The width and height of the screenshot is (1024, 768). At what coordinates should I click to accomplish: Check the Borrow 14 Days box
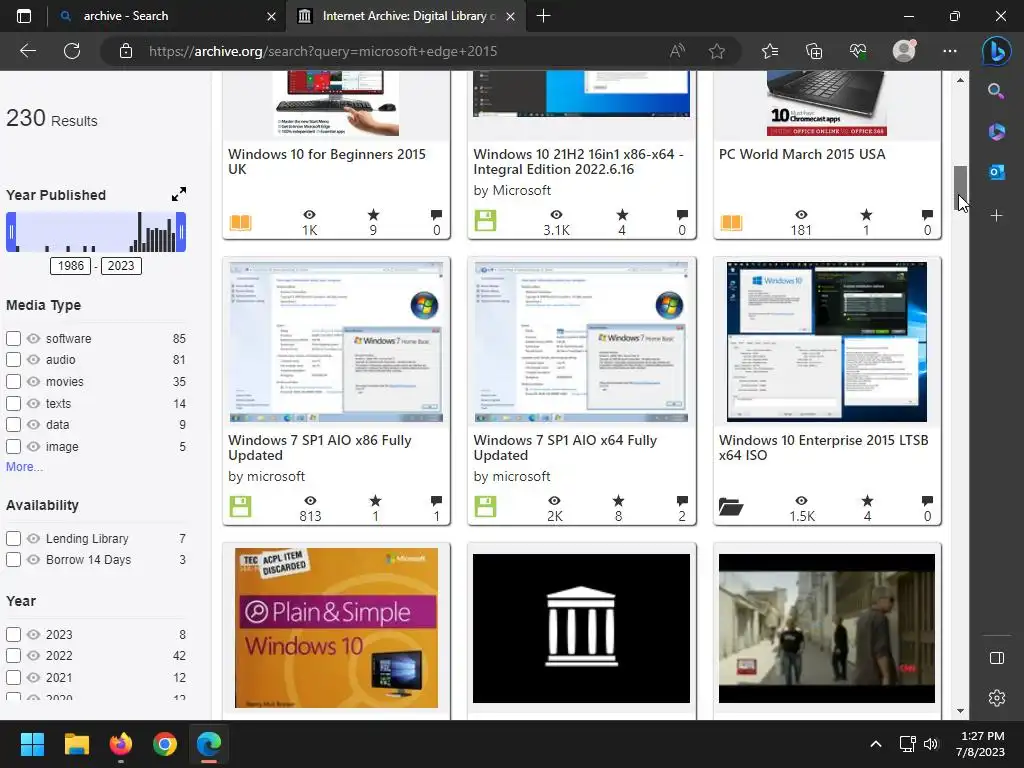point(14,560)
